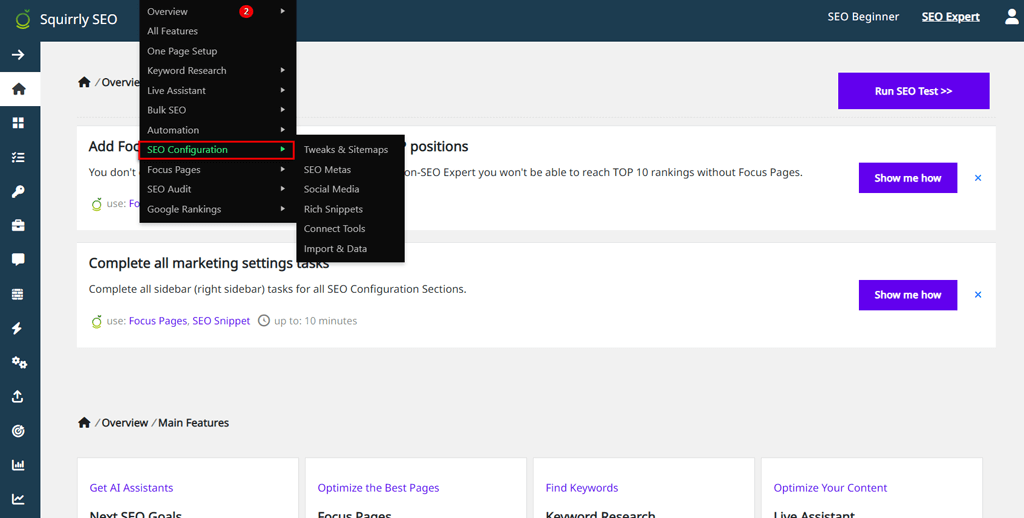Open the line chart (Rankings) sidebar icon
The image size is (1024, 518).
tap(18, 499)
